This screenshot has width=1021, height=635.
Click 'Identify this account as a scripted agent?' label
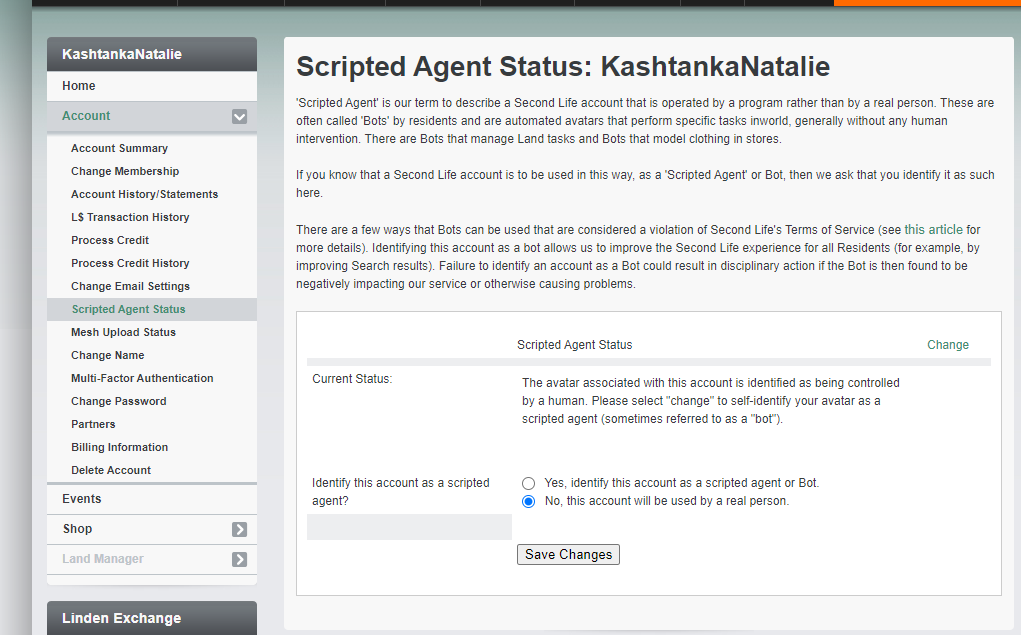pyautogui.click(x=400, y=492)
